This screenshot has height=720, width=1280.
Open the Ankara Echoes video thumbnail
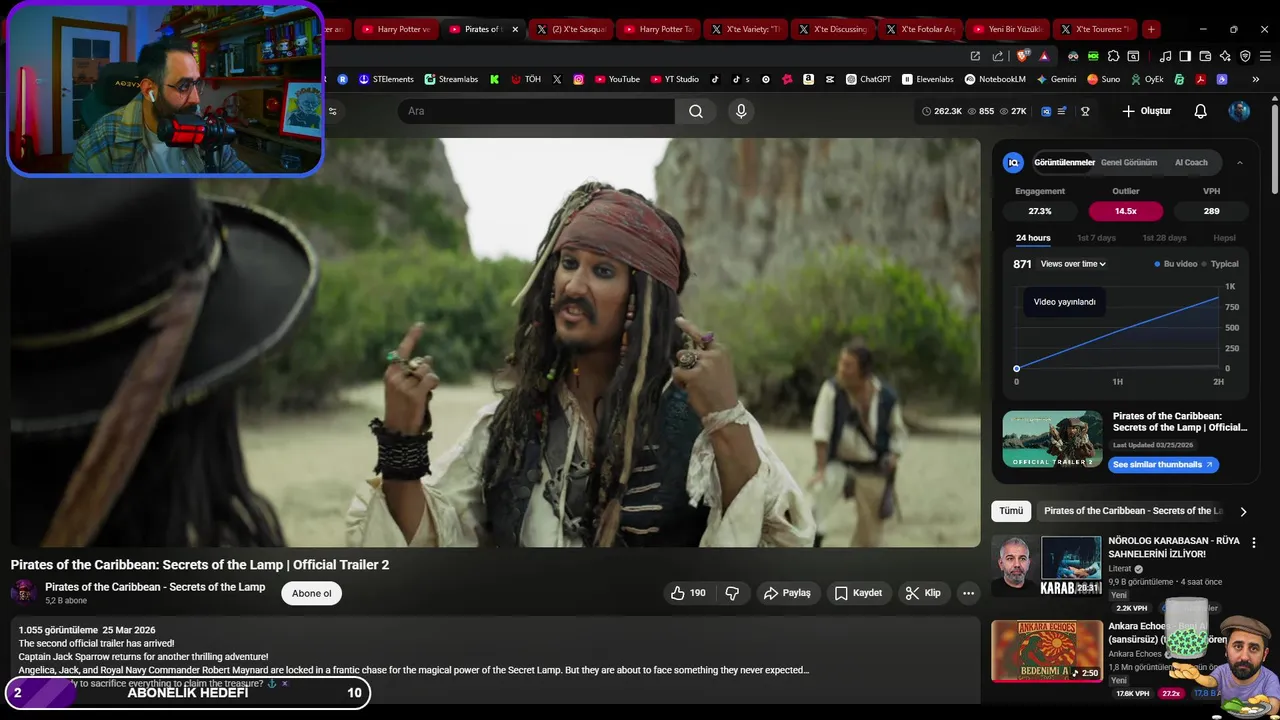pyautogui.click(x=1047, y=651)
